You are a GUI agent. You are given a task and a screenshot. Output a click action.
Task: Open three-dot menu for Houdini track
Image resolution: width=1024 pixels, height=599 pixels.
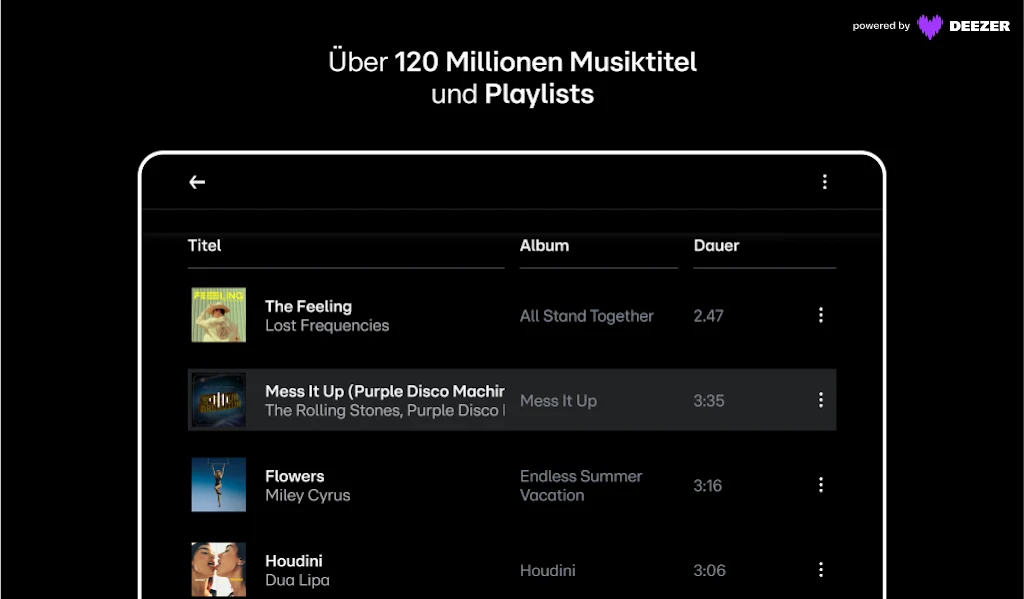pos(821,570)
